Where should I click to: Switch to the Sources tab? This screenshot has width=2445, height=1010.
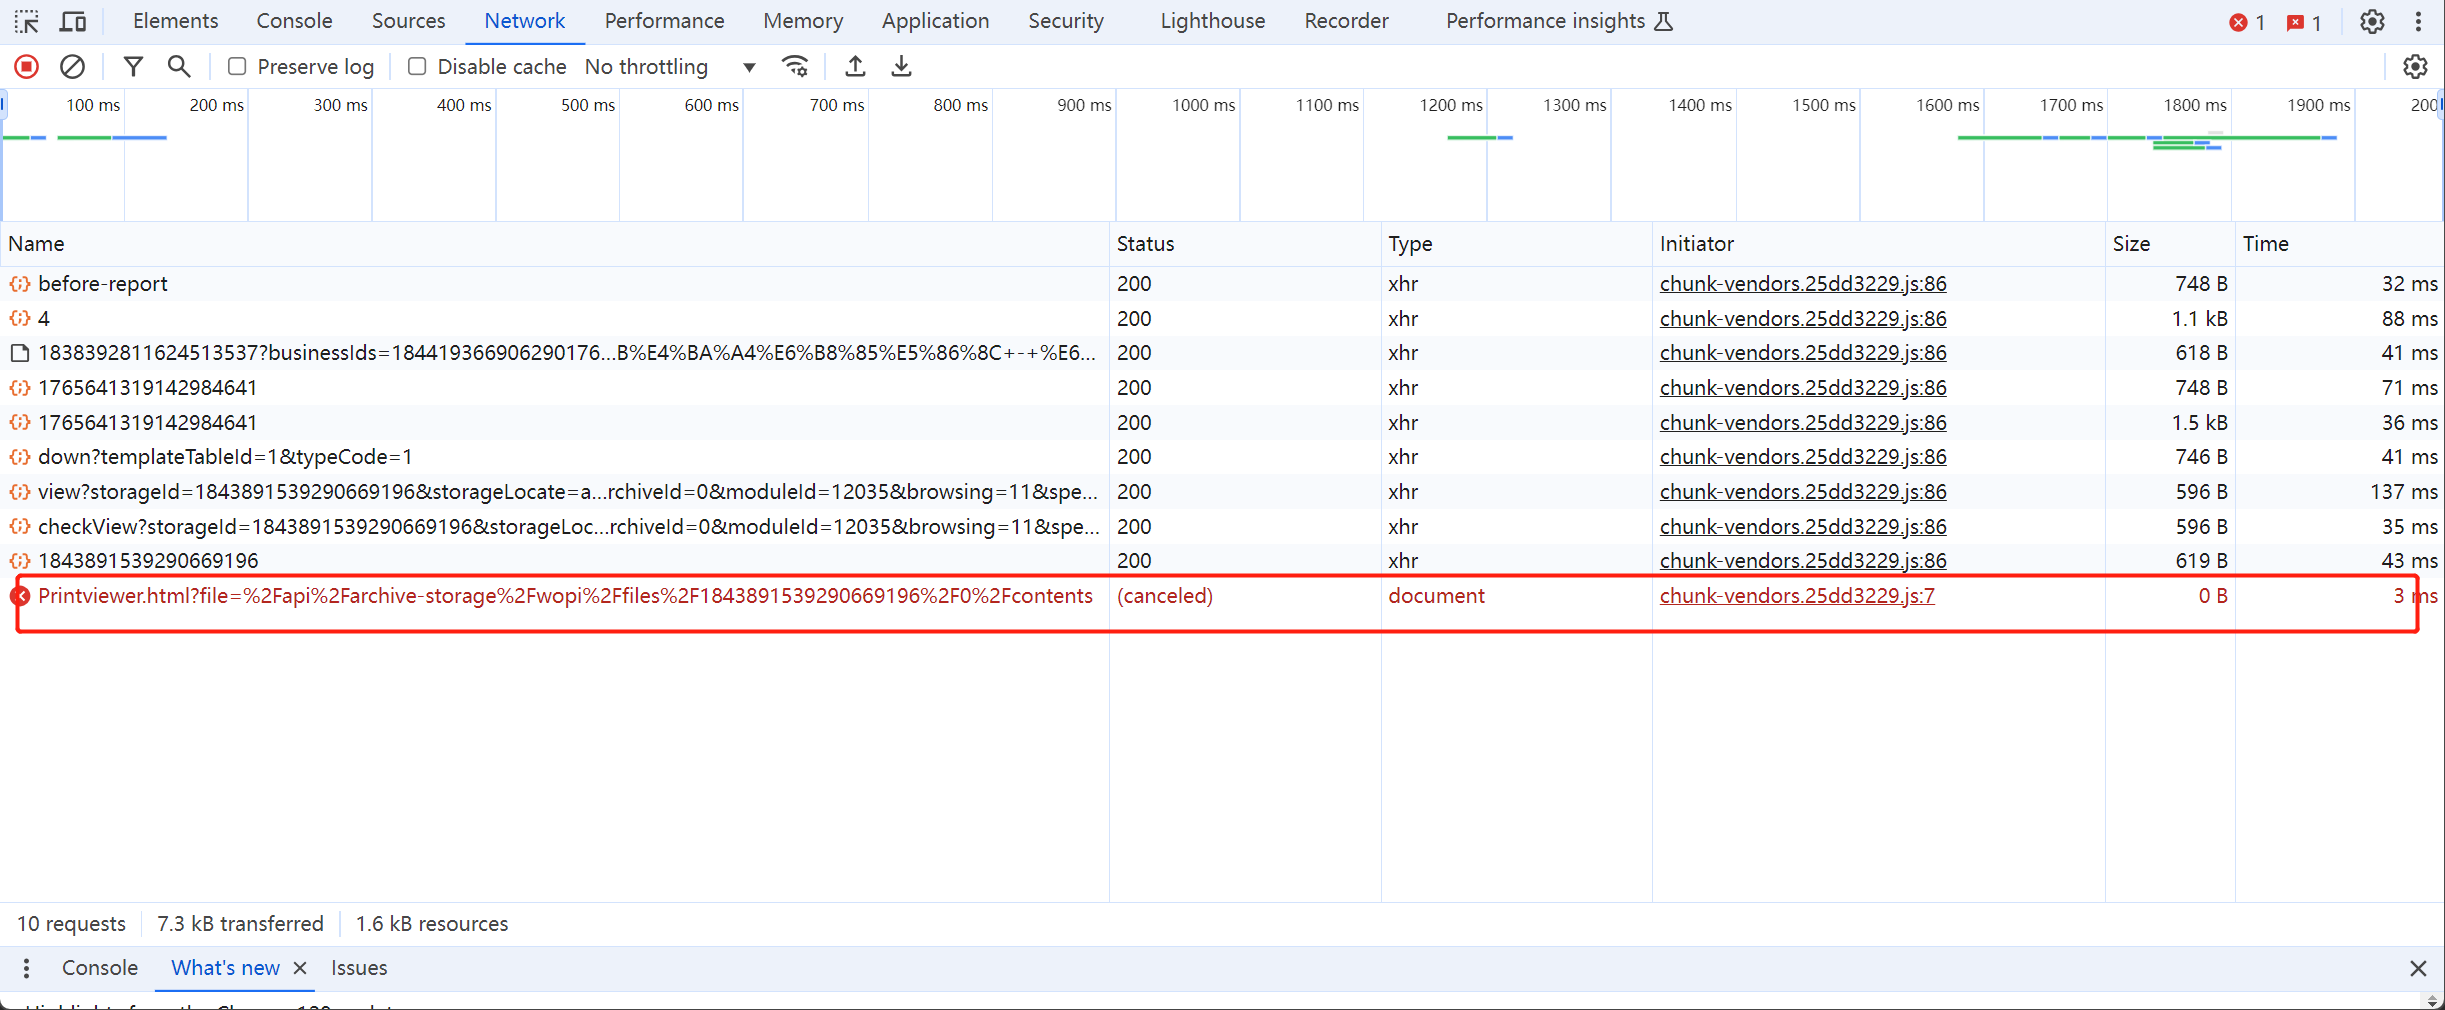(x=408, y=21)
